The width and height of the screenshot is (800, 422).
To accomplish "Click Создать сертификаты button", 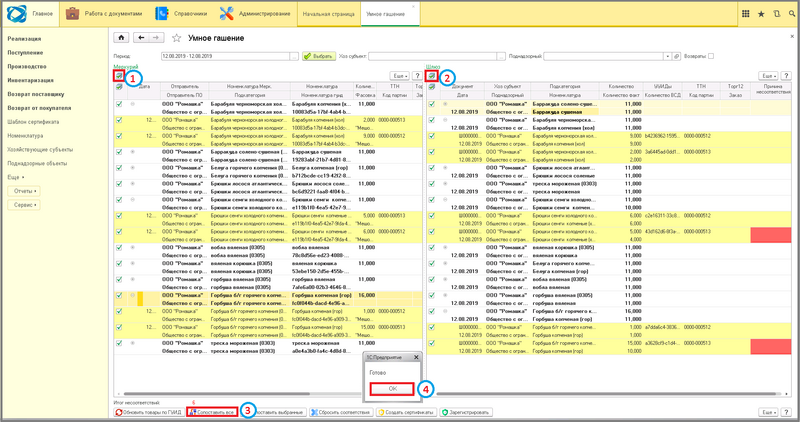I will [x=406, y=412].
